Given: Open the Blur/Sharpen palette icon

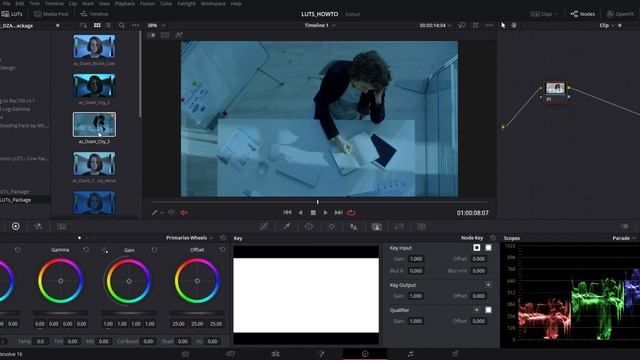Looking at the screenshot, I should (x=354, y=227).
